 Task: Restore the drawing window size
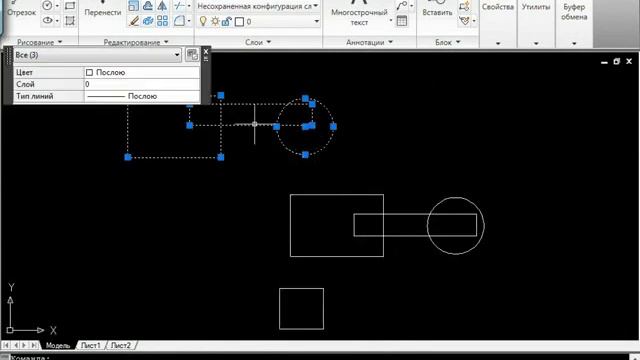(616, 61)
